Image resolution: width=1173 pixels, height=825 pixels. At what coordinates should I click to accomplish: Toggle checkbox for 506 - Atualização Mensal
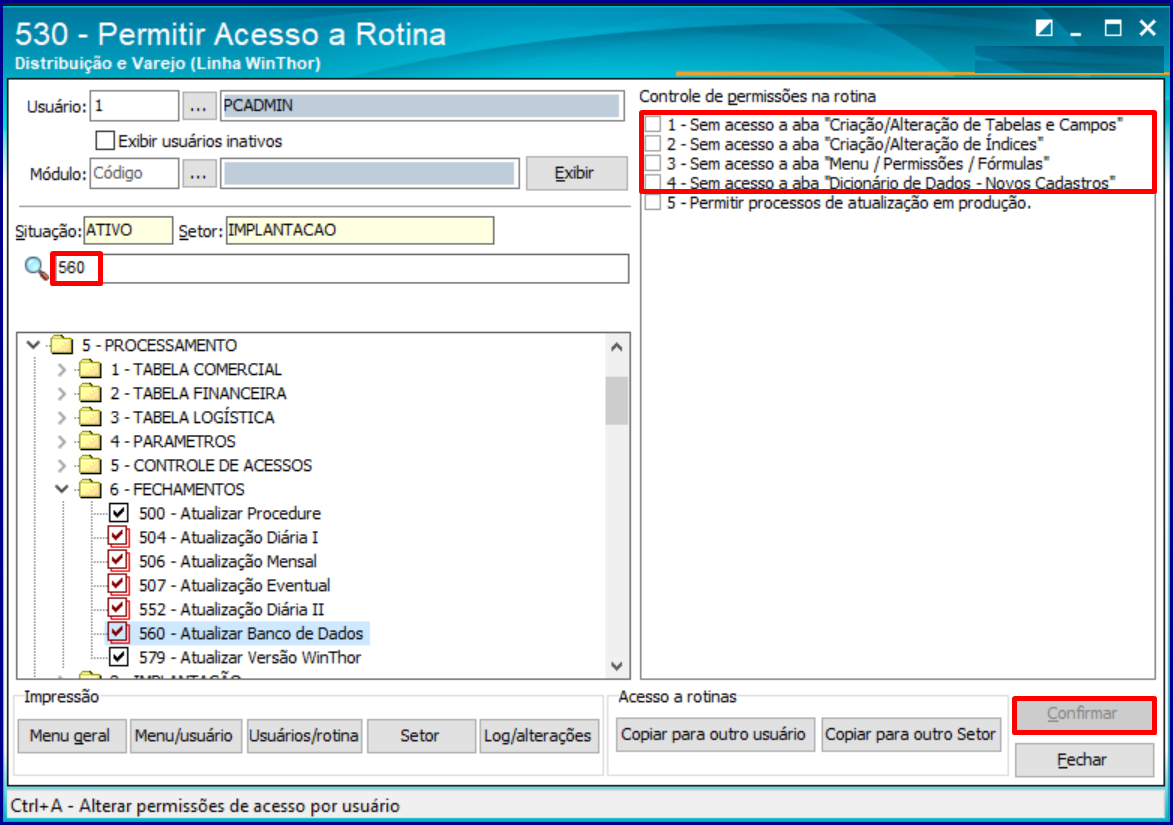(118, 561)
